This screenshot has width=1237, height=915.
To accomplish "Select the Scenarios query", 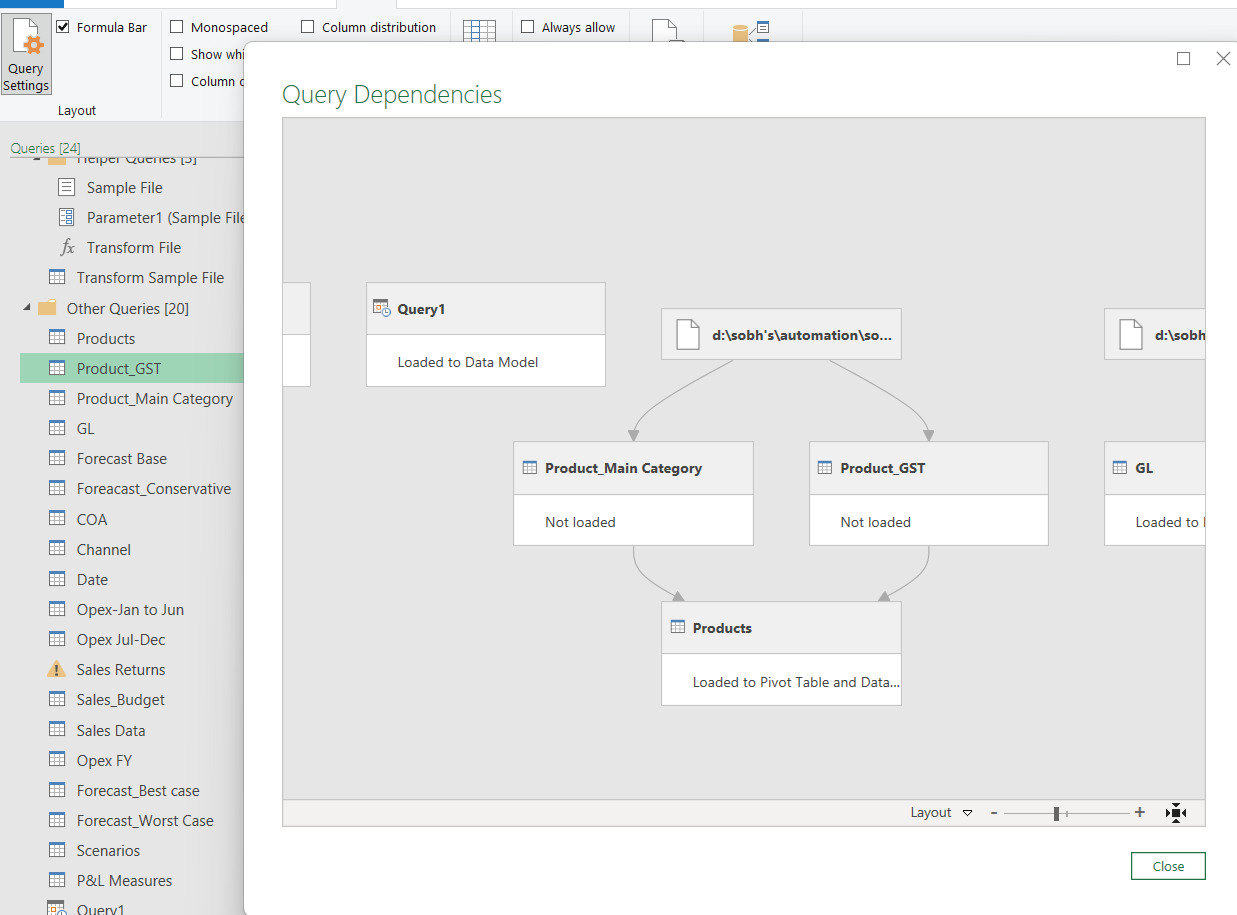I will tap(108, 850).
